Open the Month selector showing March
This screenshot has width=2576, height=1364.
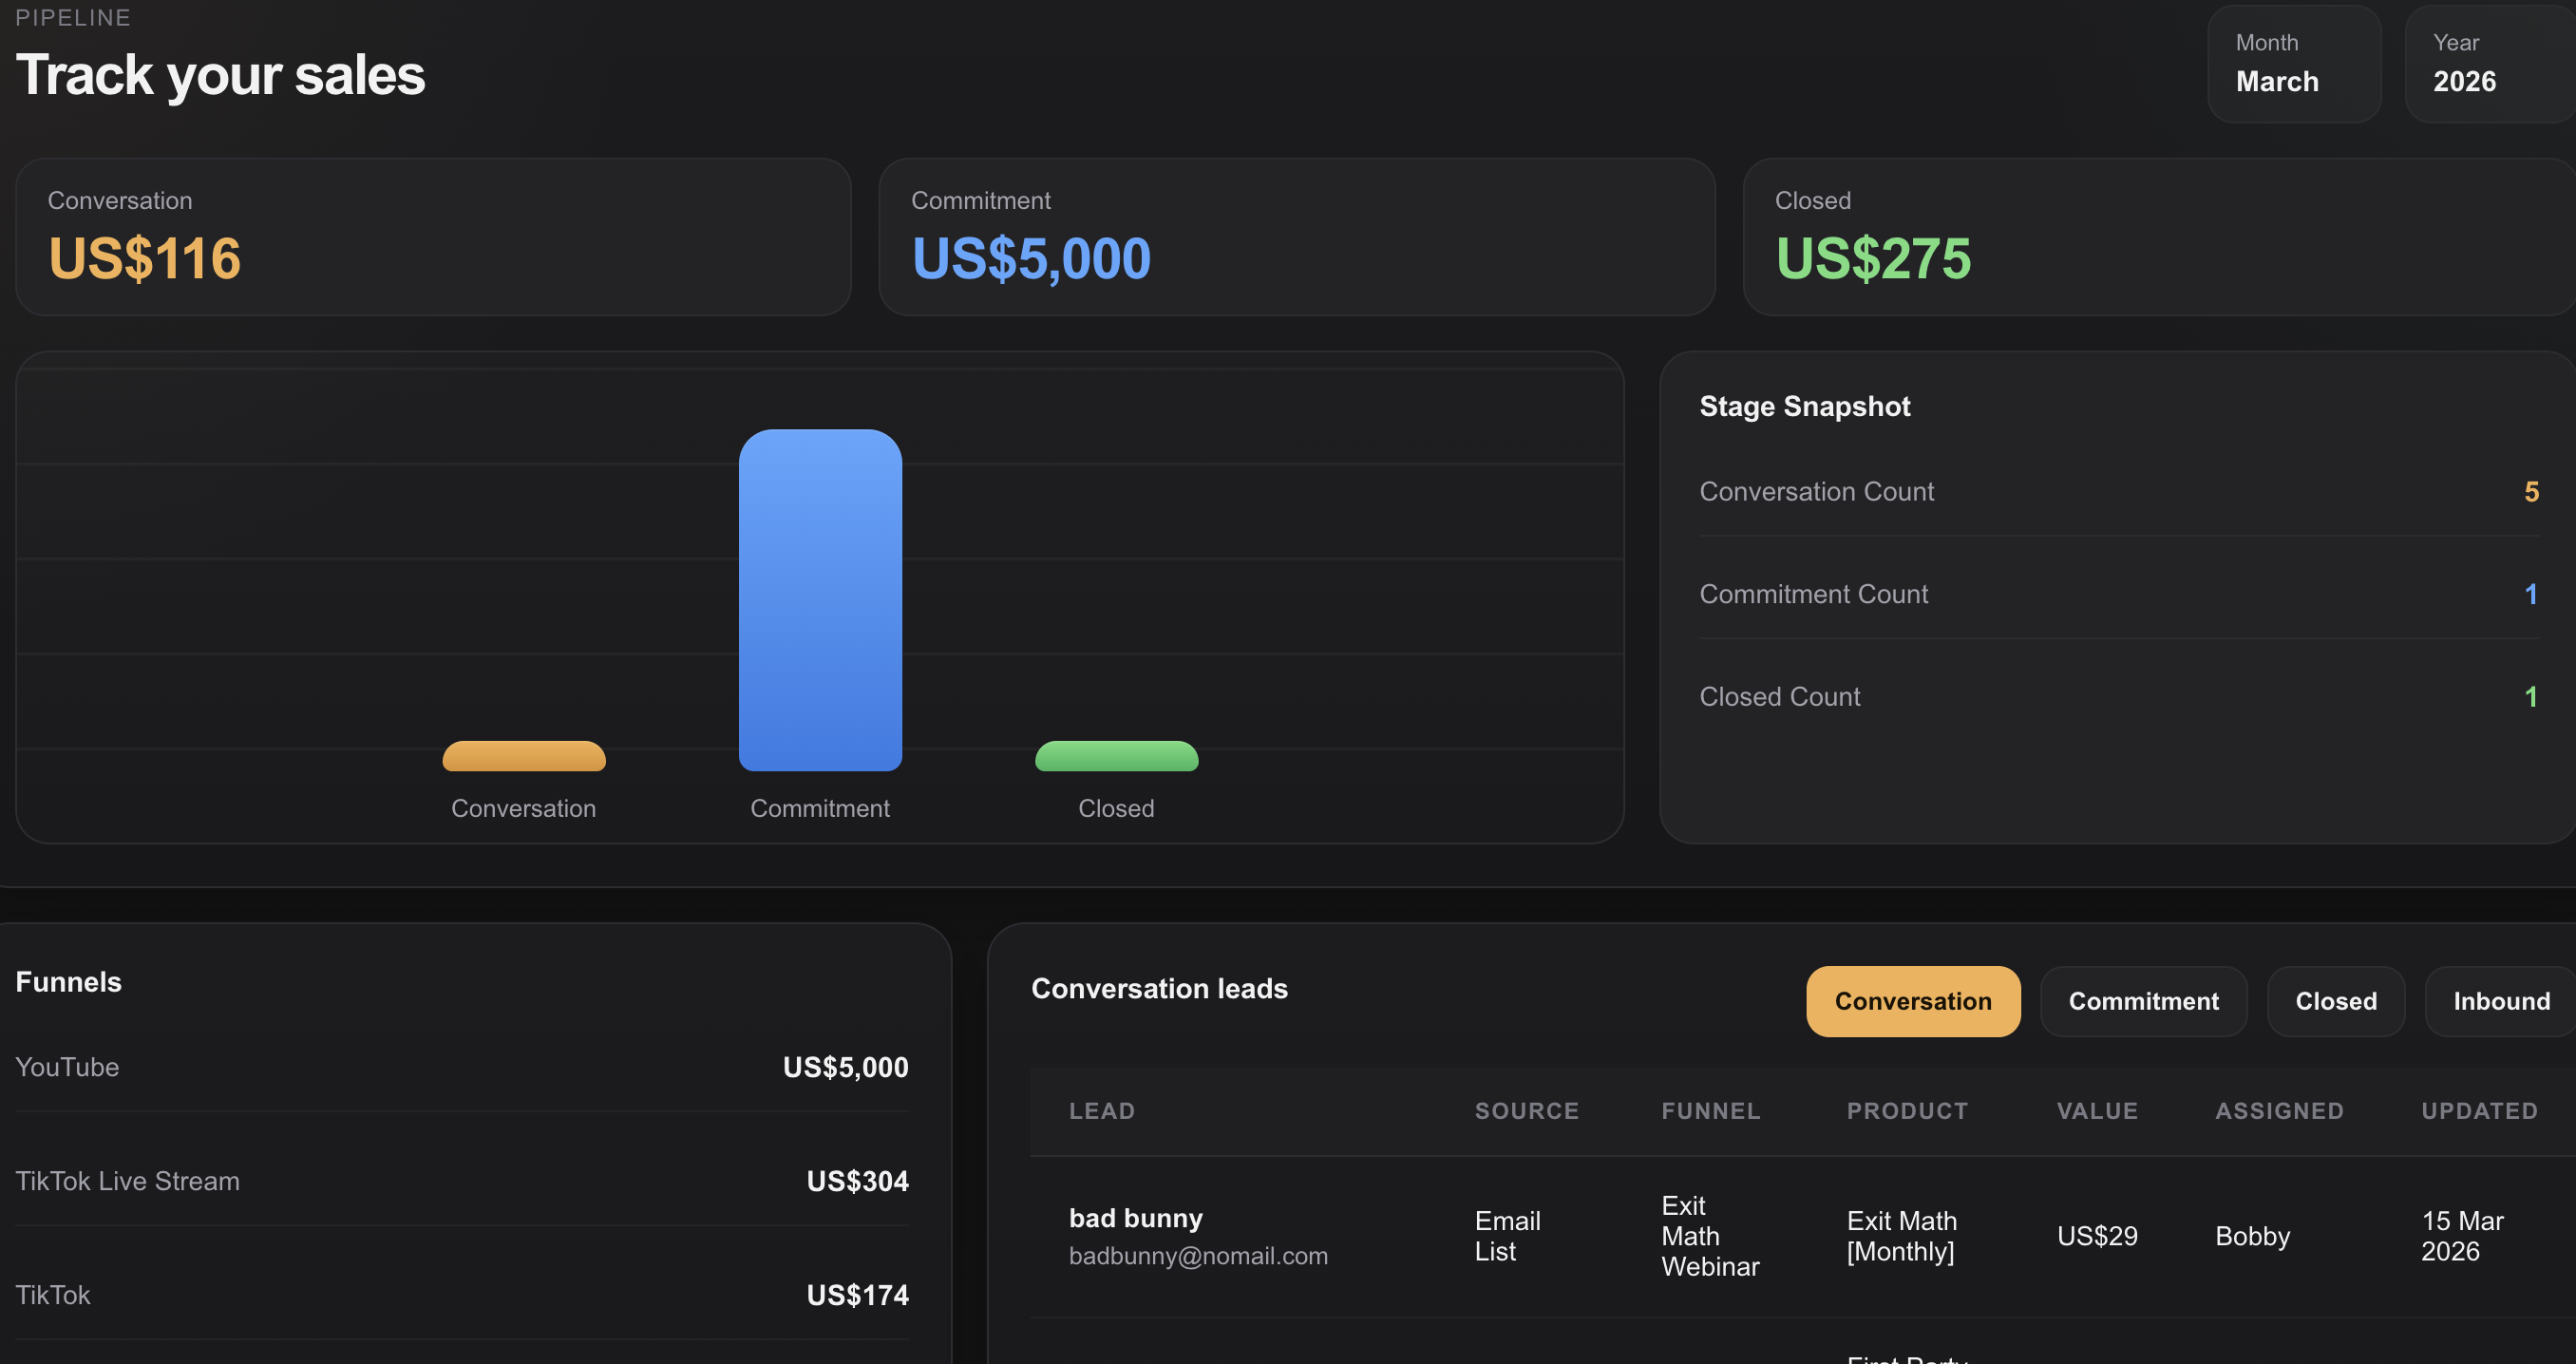click(x=2293, y=64)
